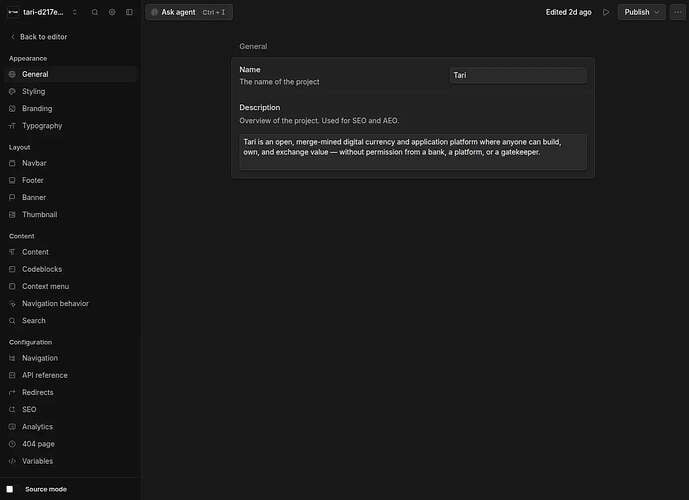The height and width of the screenshot is (500, 689).
Task: Click the Navbar icon
Action: point(12,163)
